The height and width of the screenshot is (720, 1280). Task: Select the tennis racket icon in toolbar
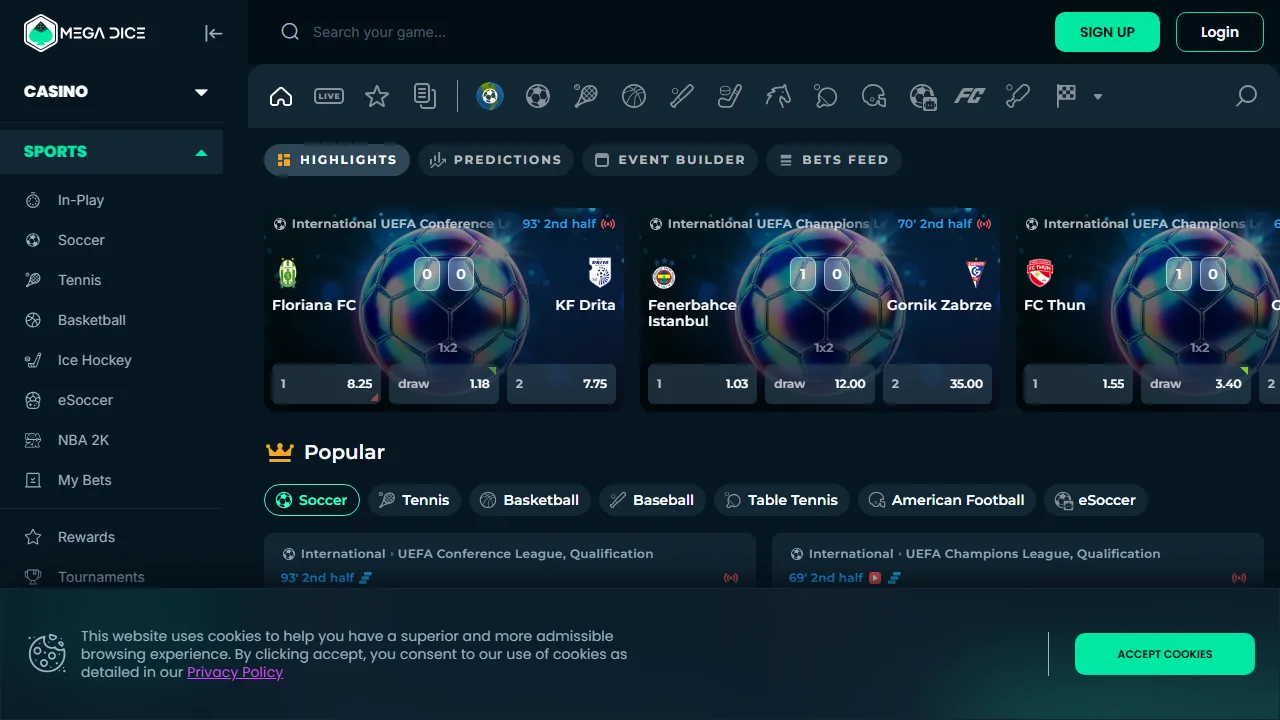(x=586, y=96)
